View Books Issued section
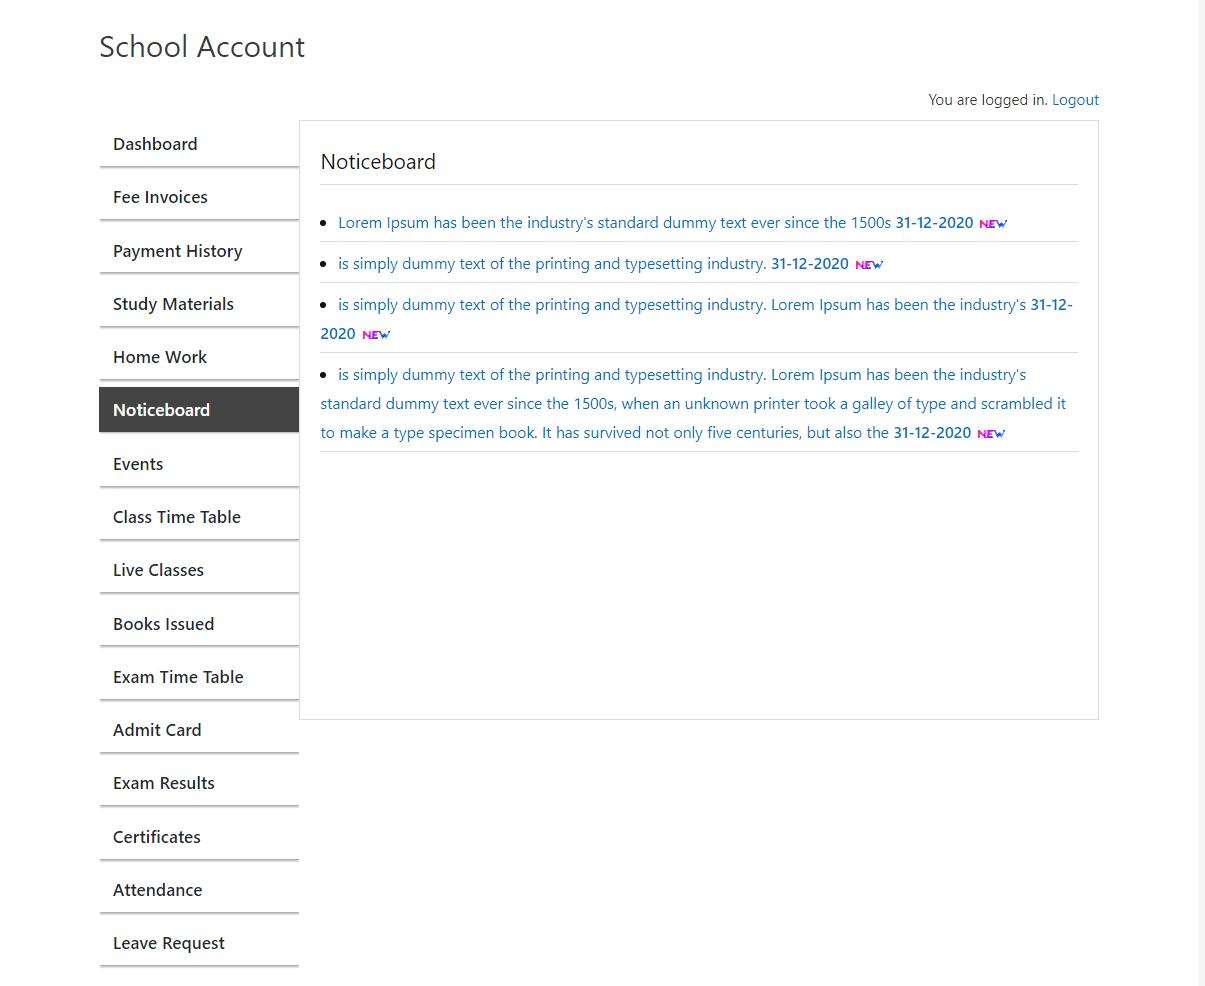 click(x=163, y=624)
